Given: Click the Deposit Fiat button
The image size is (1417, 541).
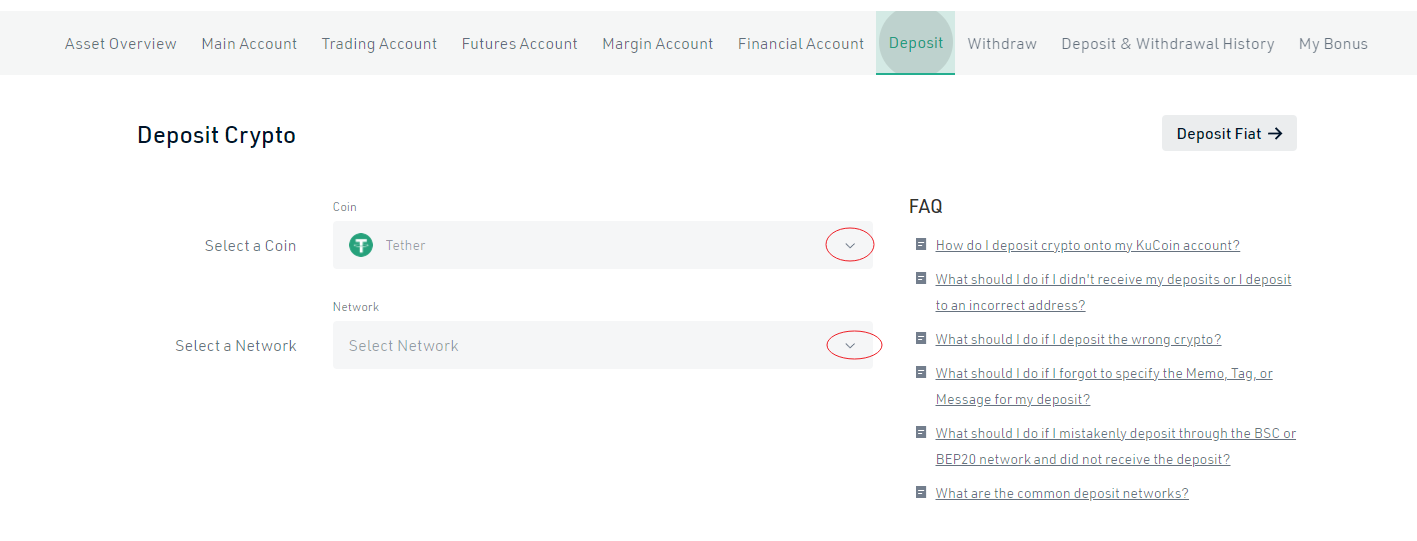Looking at the screenshot, I should click(x=1229, y=133).
